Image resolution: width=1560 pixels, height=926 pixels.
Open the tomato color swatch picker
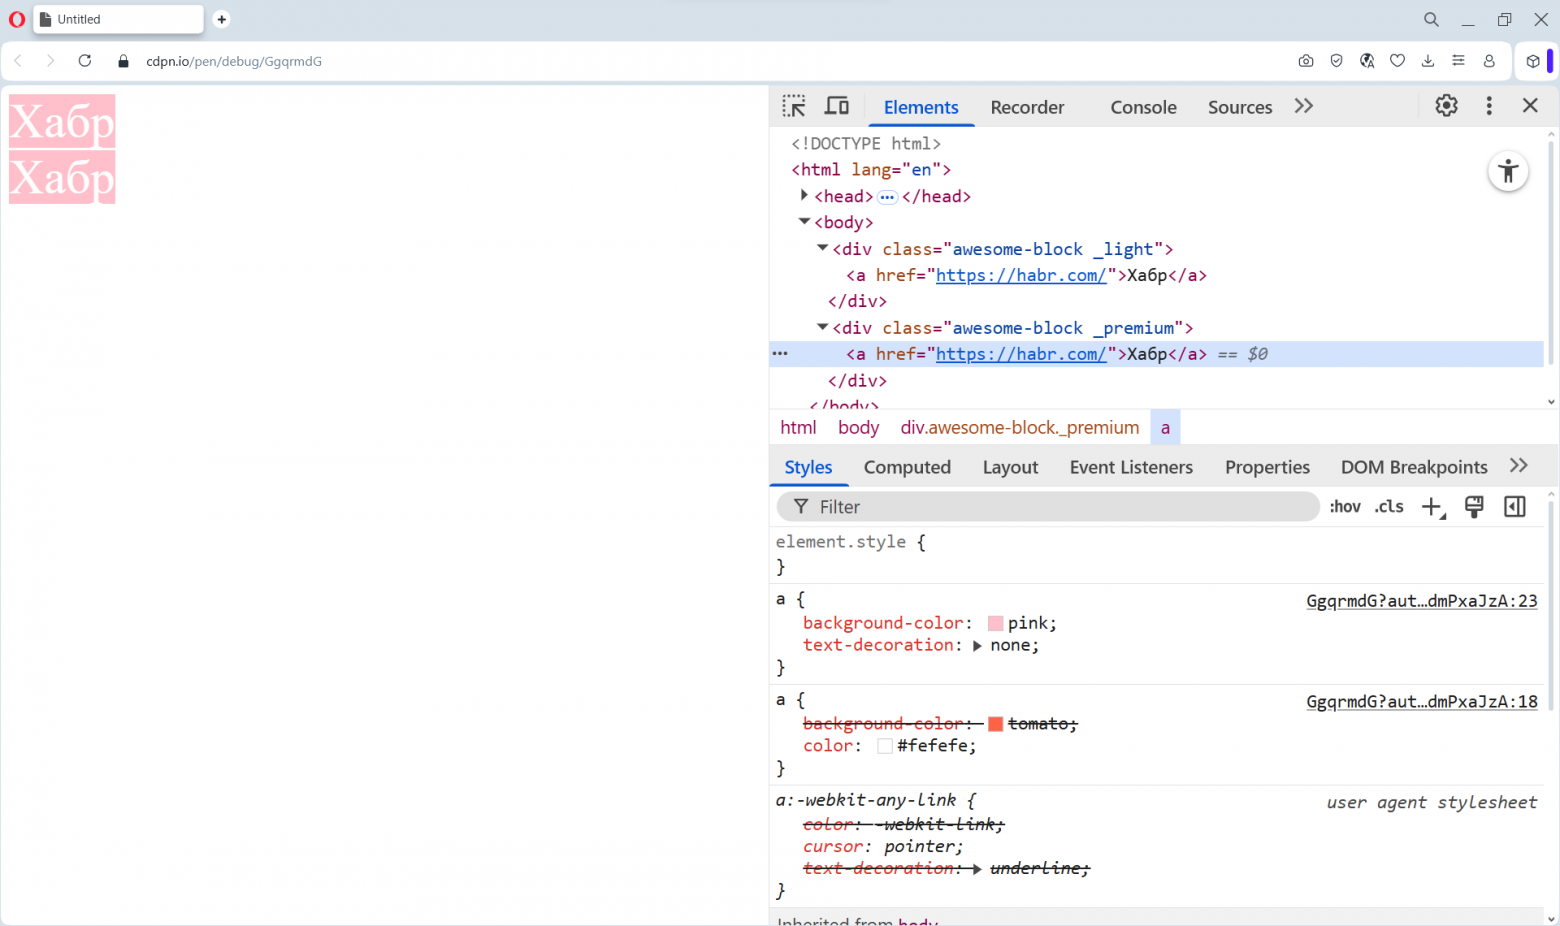995,724
